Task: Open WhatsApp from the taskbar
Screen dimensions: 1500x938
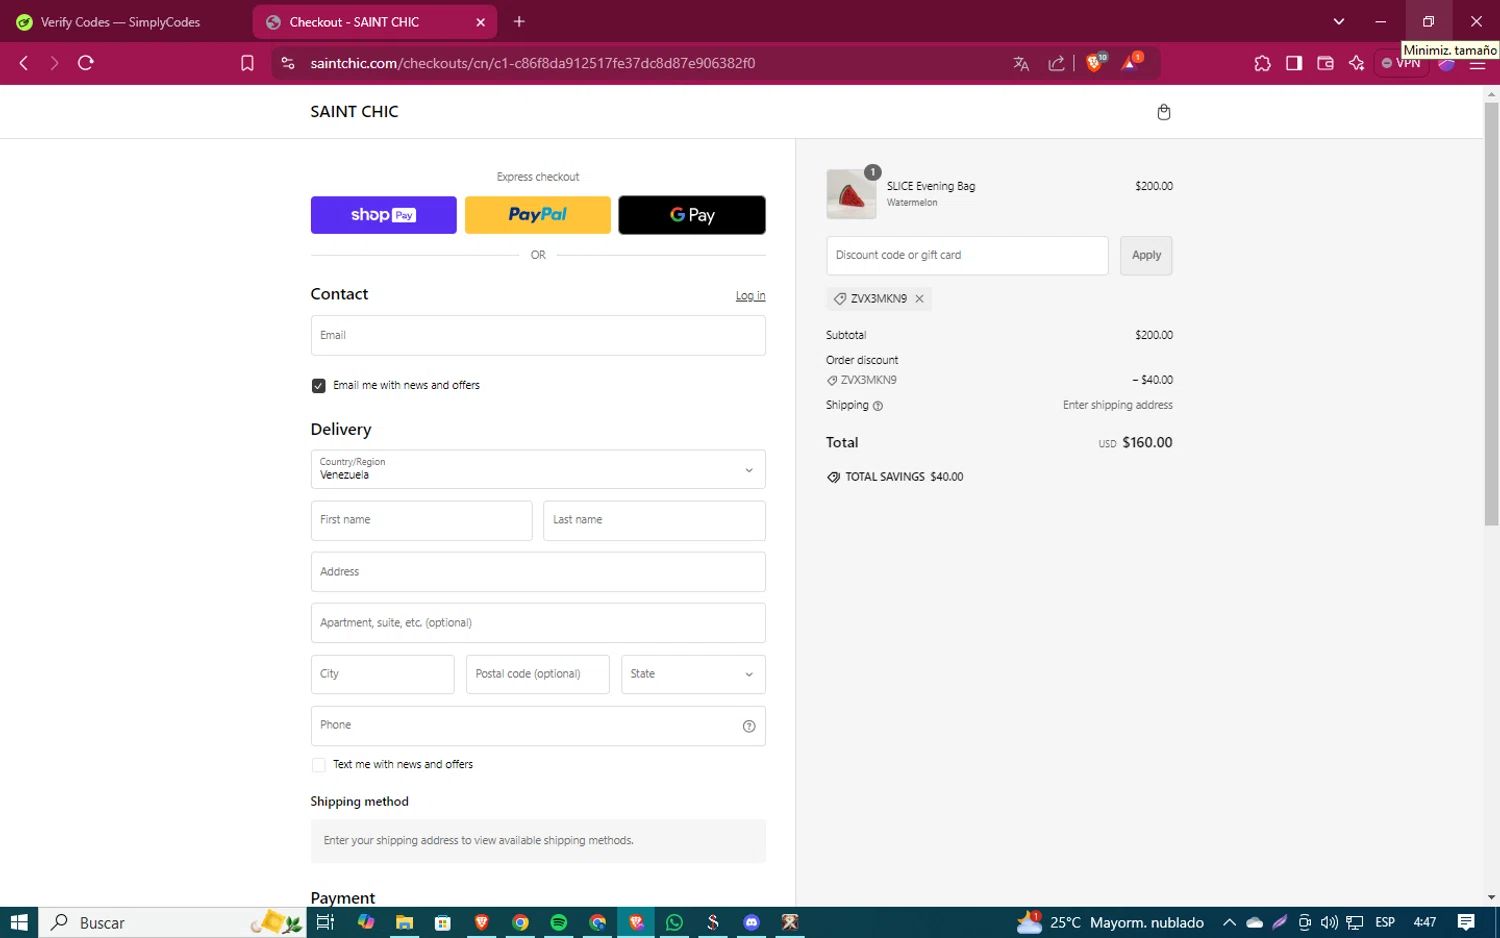Action: click(x=675, y=923)
